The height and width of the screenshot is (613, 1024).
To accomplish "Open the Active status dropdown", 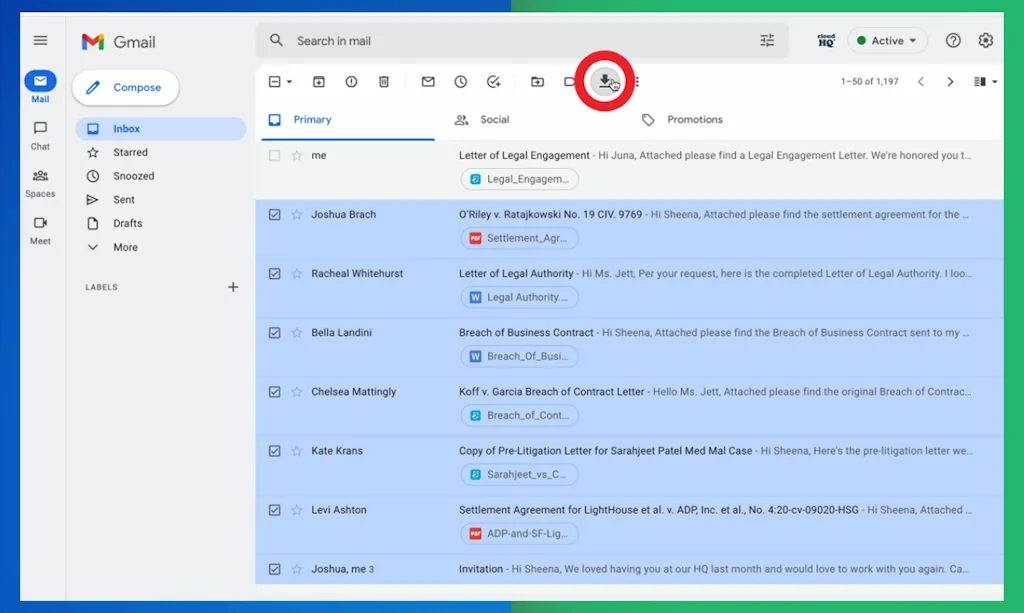I will click(887, 40).
